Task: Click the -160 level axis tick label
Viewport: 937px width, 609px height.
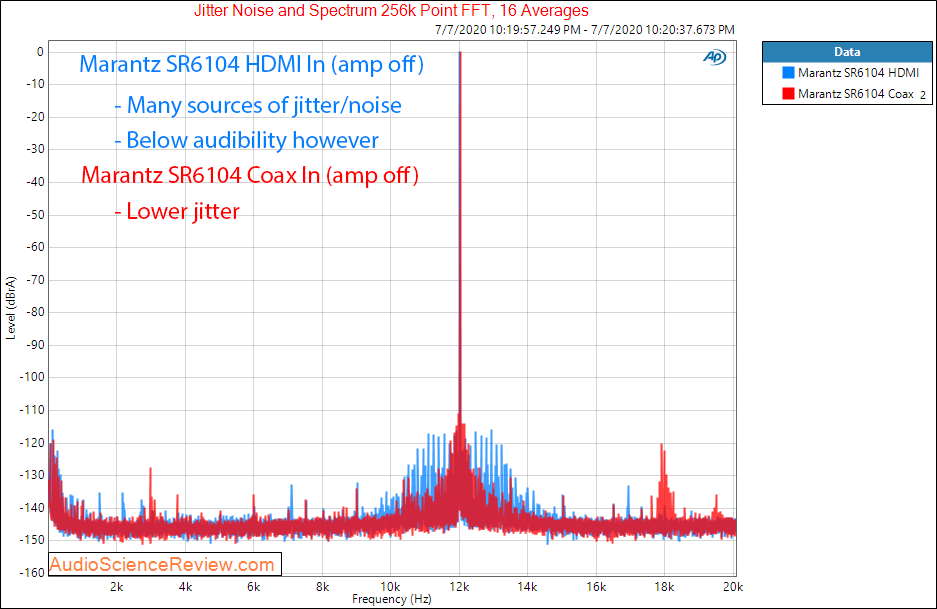Action: click(33, 573)
